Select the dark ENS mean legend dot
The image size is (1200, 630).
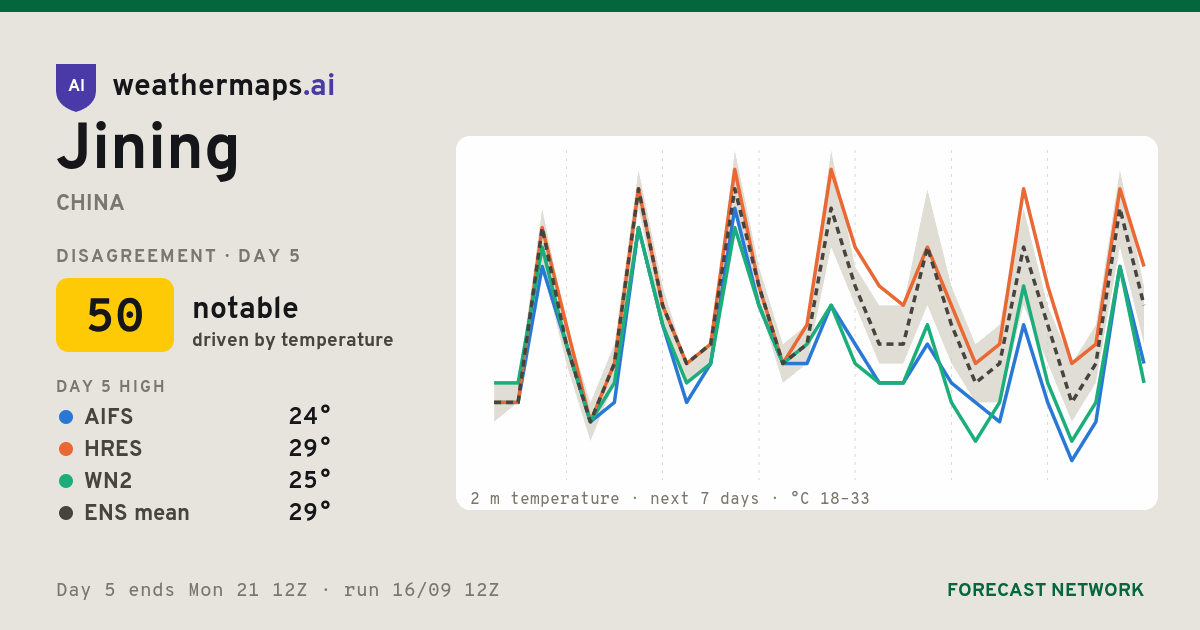click(x=66, y=513)
